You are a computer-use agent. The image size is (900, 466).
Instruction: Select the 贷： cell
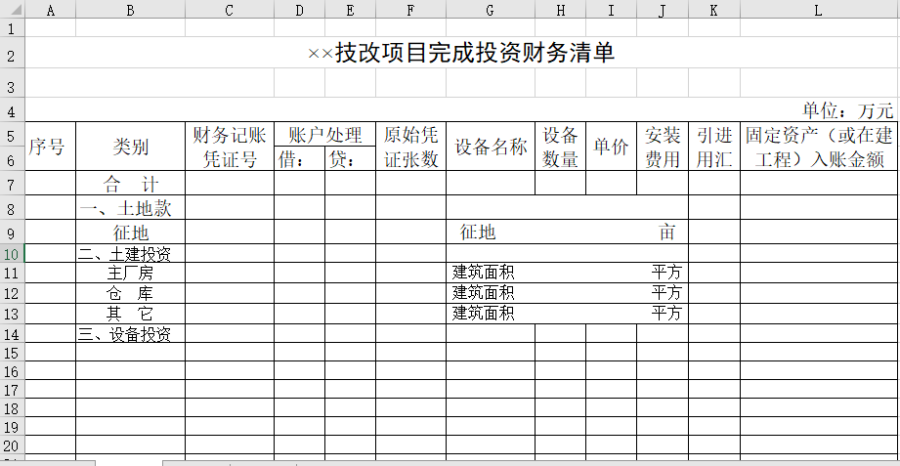point(349,159)
